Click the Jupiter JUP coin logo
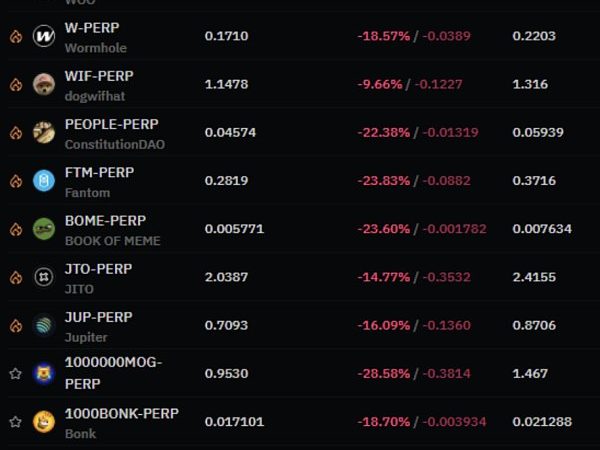The width and height of the screenshot is (600, 450). (44, 325)
